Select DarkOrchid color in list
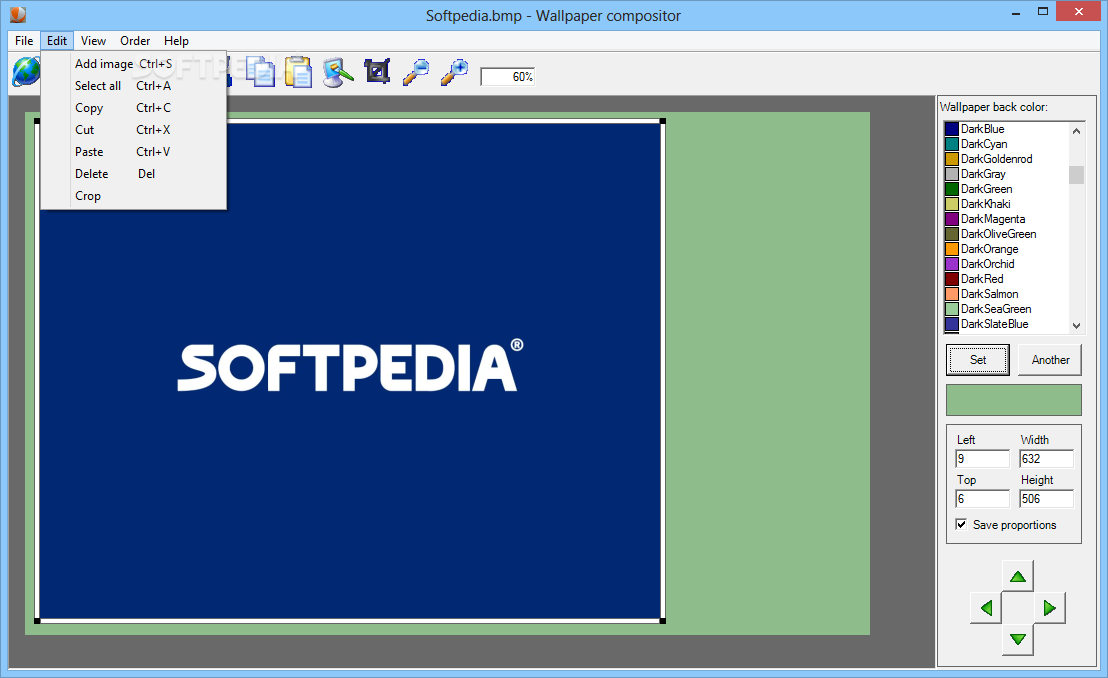Screen dimensions: 1108x678 [x=1006, y=264]
